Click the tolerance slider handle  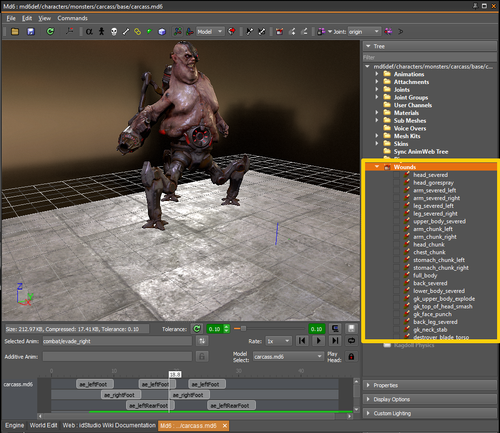click(243, 329)
